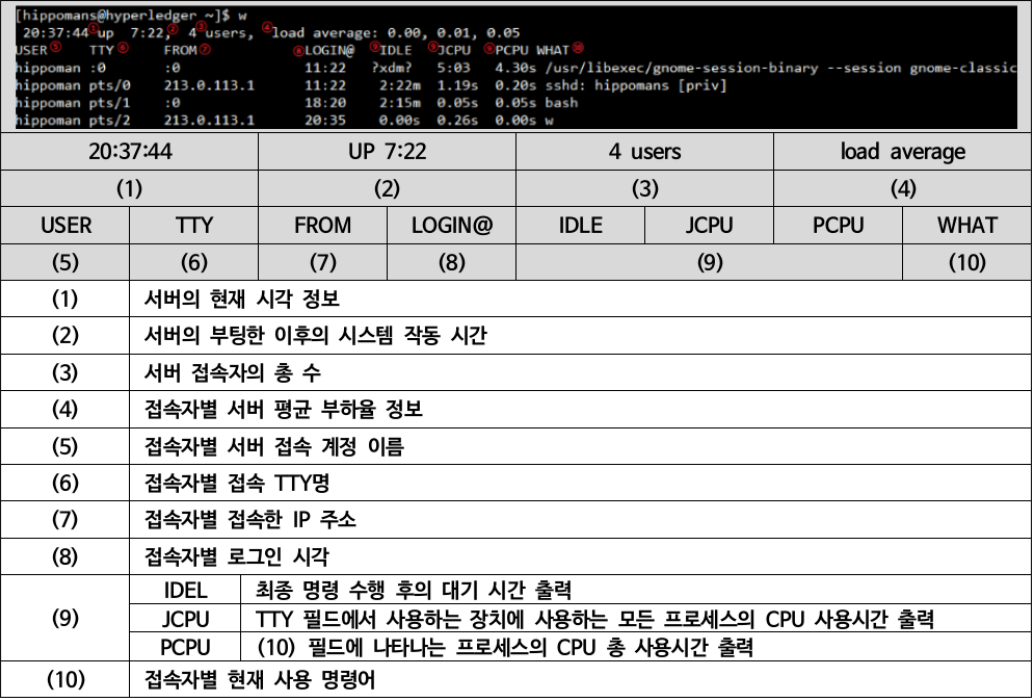Select PCPU value '4.30s'
Viewport: 1032px width, 698px height.
click(x=515, y=67)
